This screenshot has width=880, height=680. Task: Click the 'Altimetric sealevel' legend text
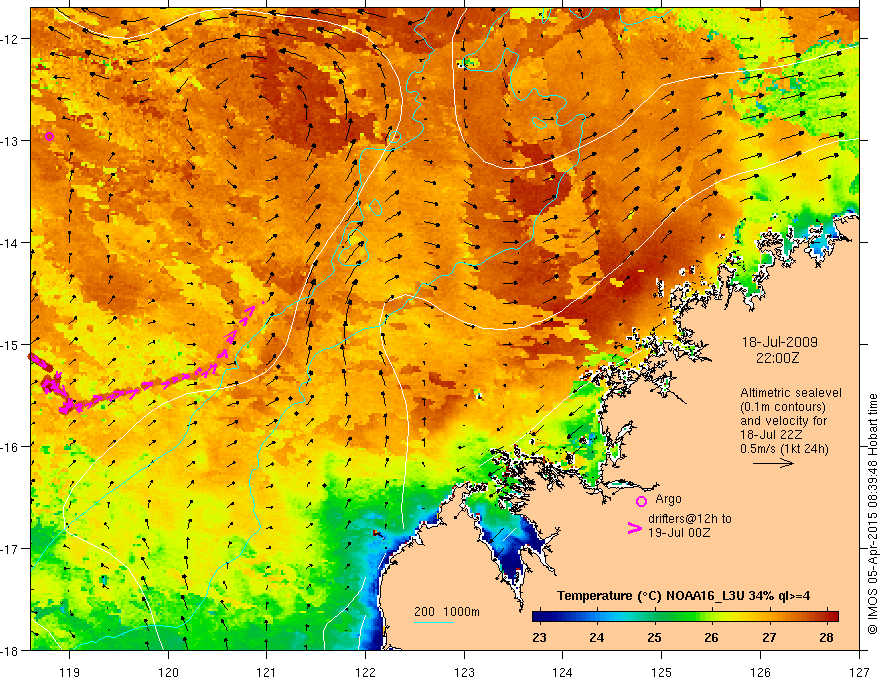pyautogui.click(x=791, y=393)
